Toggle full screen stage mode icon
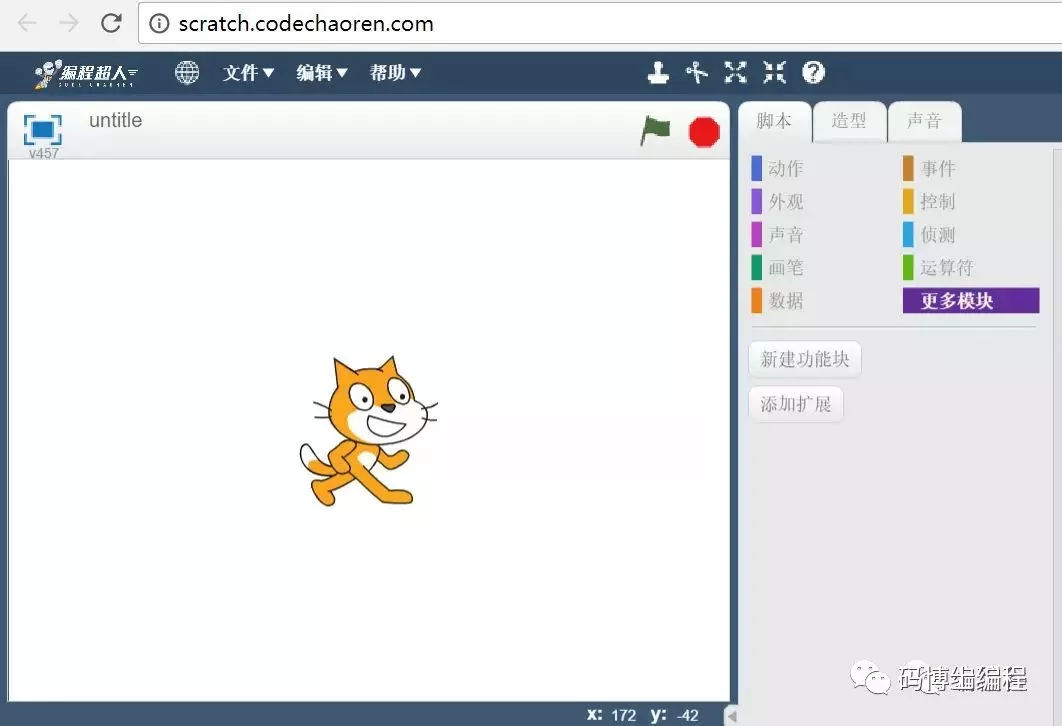This screenshot has height=726, width=1062. 43,129
